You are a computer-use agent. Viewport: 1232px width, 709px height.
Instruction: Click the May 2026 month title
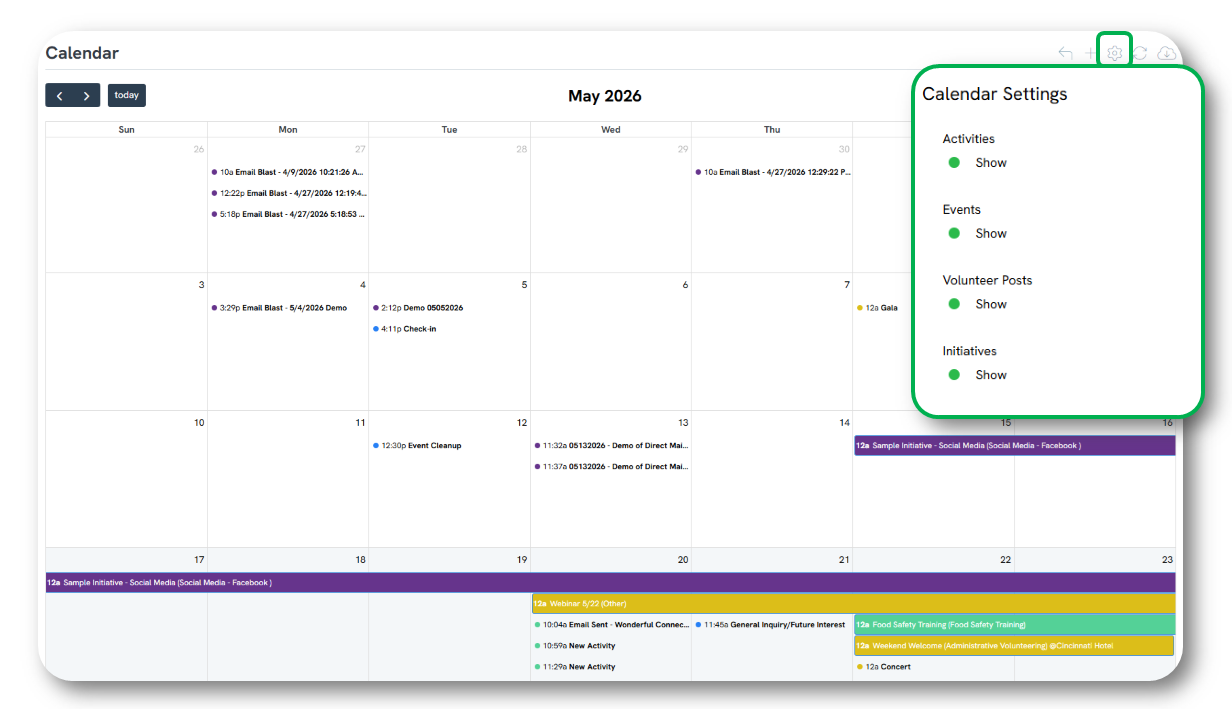[605, 96]
